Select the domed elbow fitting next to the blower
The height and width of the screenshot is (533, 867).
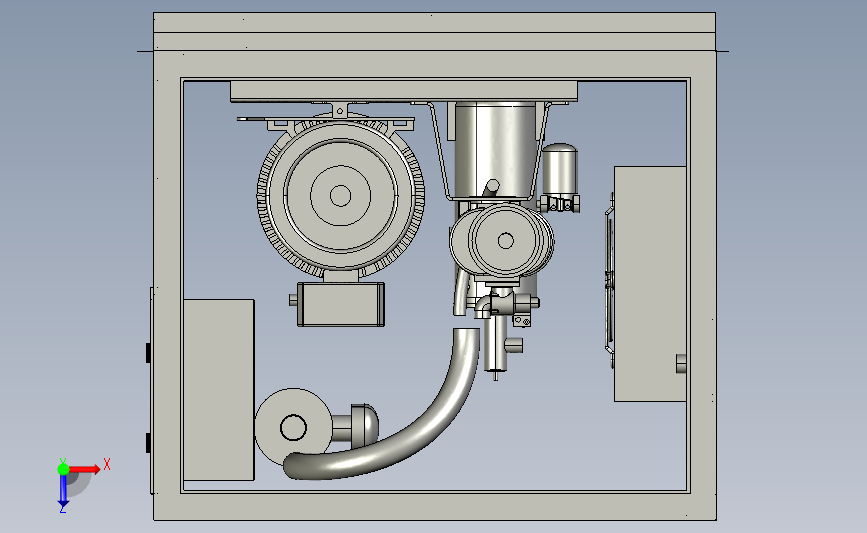[x=364, y=425]
